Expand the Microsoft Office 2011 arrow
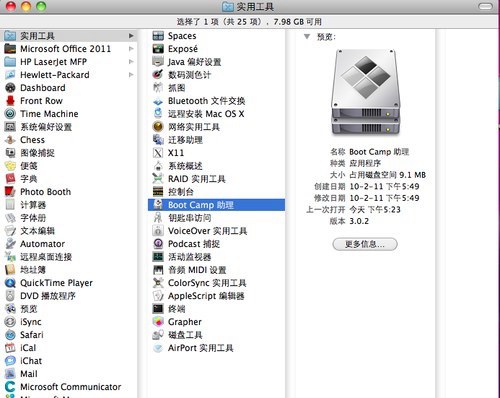The width and height of the screenshot is (500, 398). (x=131, y=49)
